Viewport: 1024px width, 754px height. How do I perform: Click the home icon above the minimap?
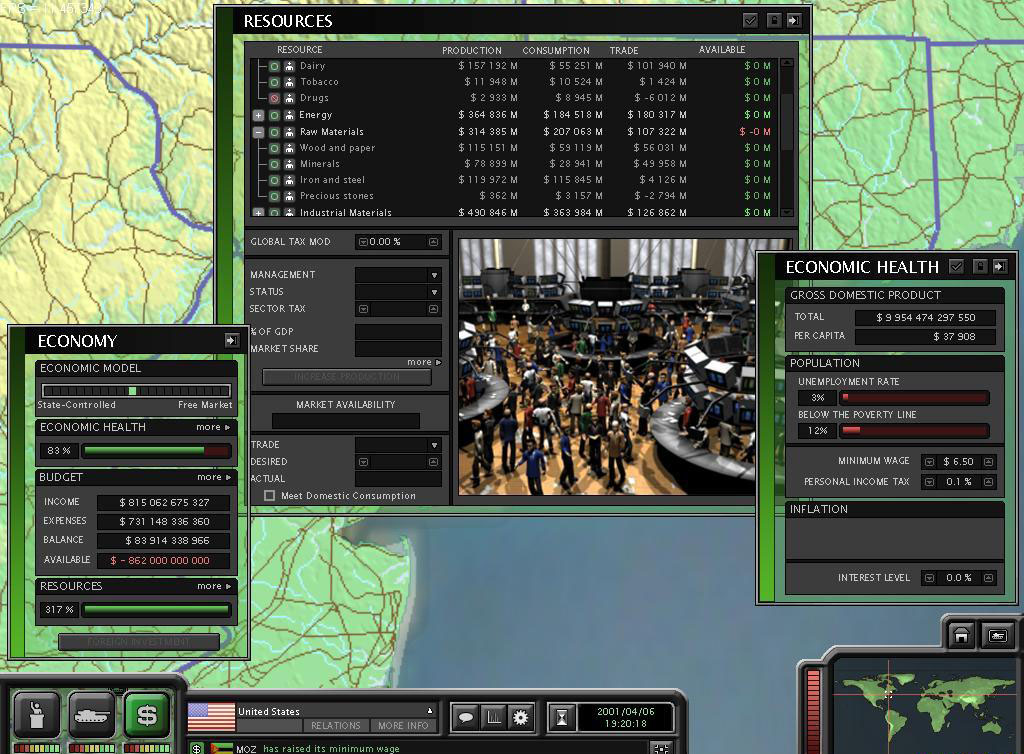pos(961,636)
